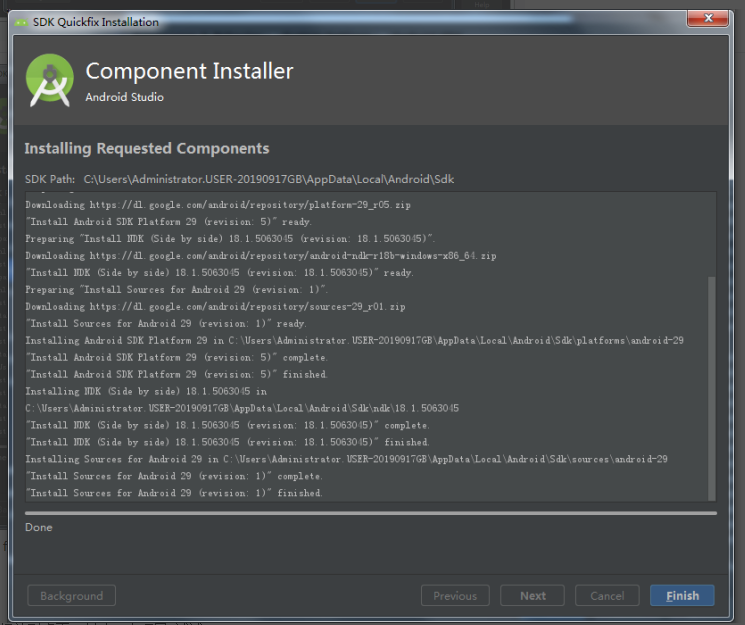Click the Finish button

point(682,596)
